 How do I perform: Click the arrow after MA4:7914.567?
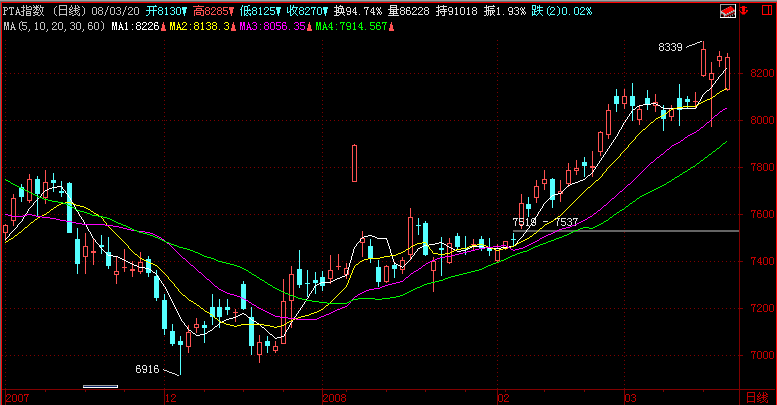(x=388, y=27)
